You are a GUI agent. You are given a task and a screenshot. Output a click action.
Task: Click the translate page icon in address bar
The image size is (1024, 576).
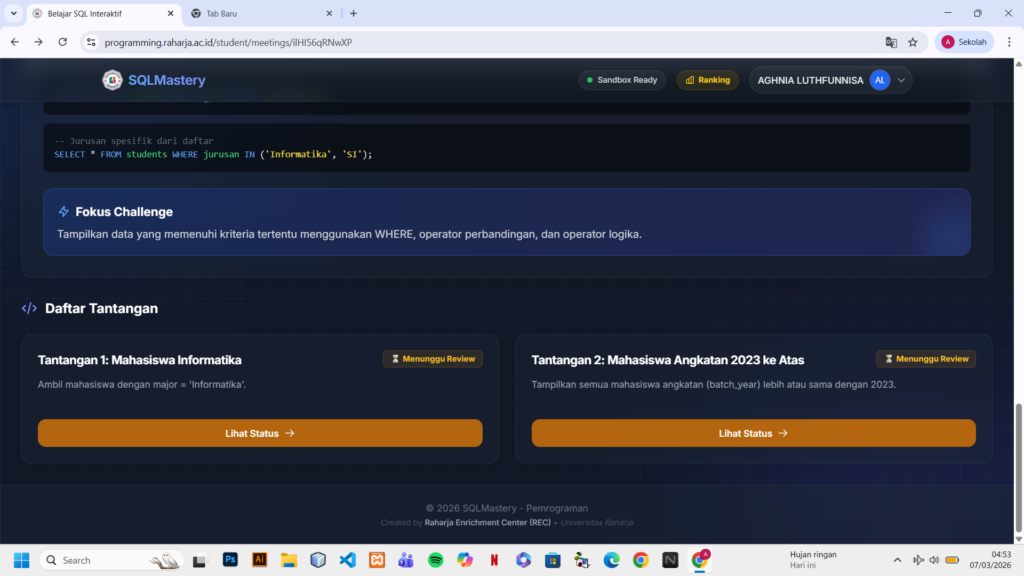891,42
